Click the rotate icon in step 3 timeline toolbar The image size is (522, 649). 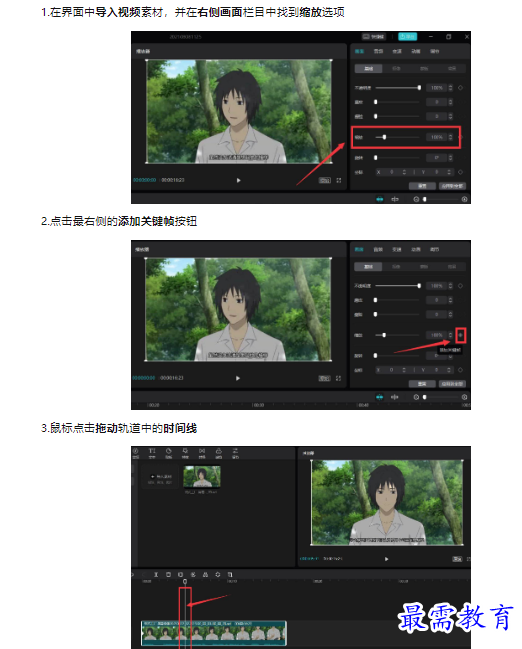coord(218,574)
